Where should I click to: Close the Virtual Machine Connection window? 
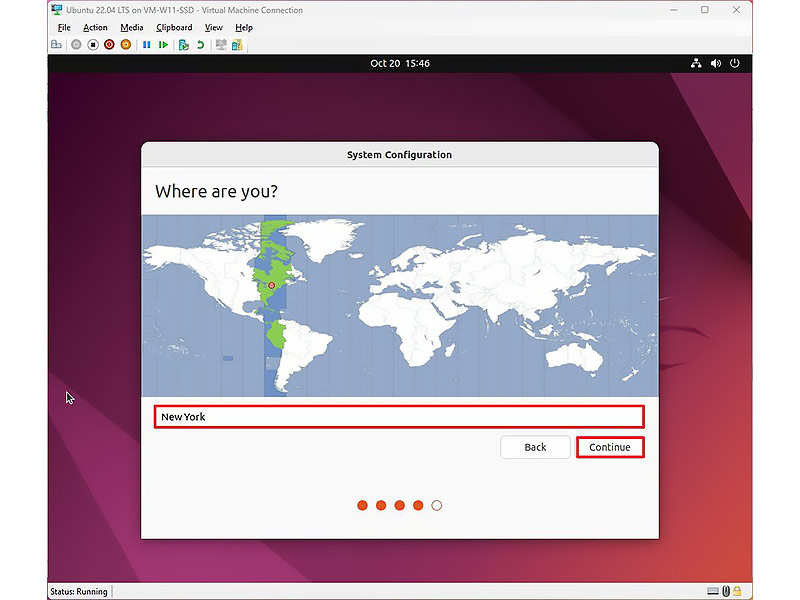point(736,10)
